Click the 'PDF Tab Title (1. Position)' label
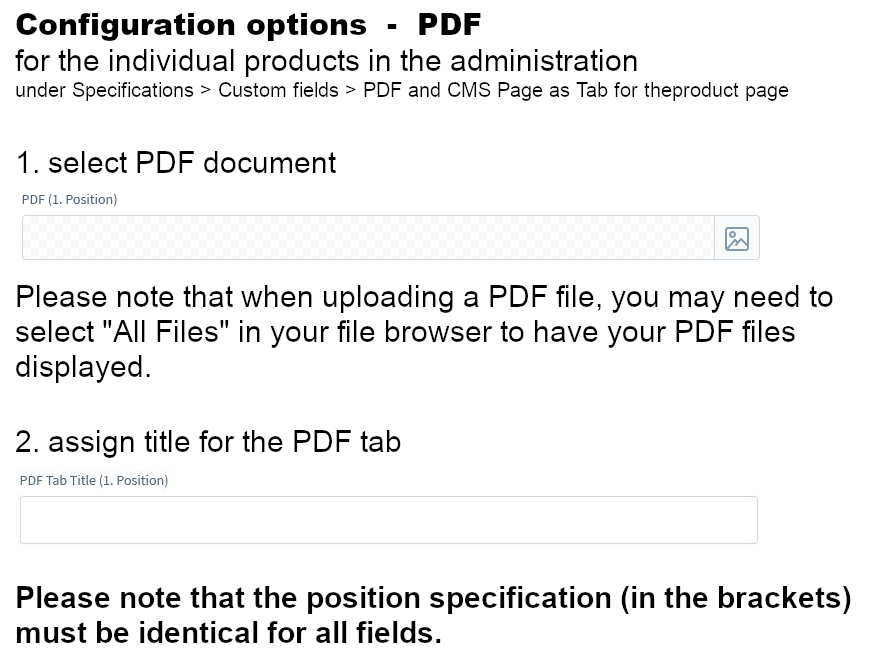Image resolution: width=879 pixels, height=658 pixels. click(94, 480)
